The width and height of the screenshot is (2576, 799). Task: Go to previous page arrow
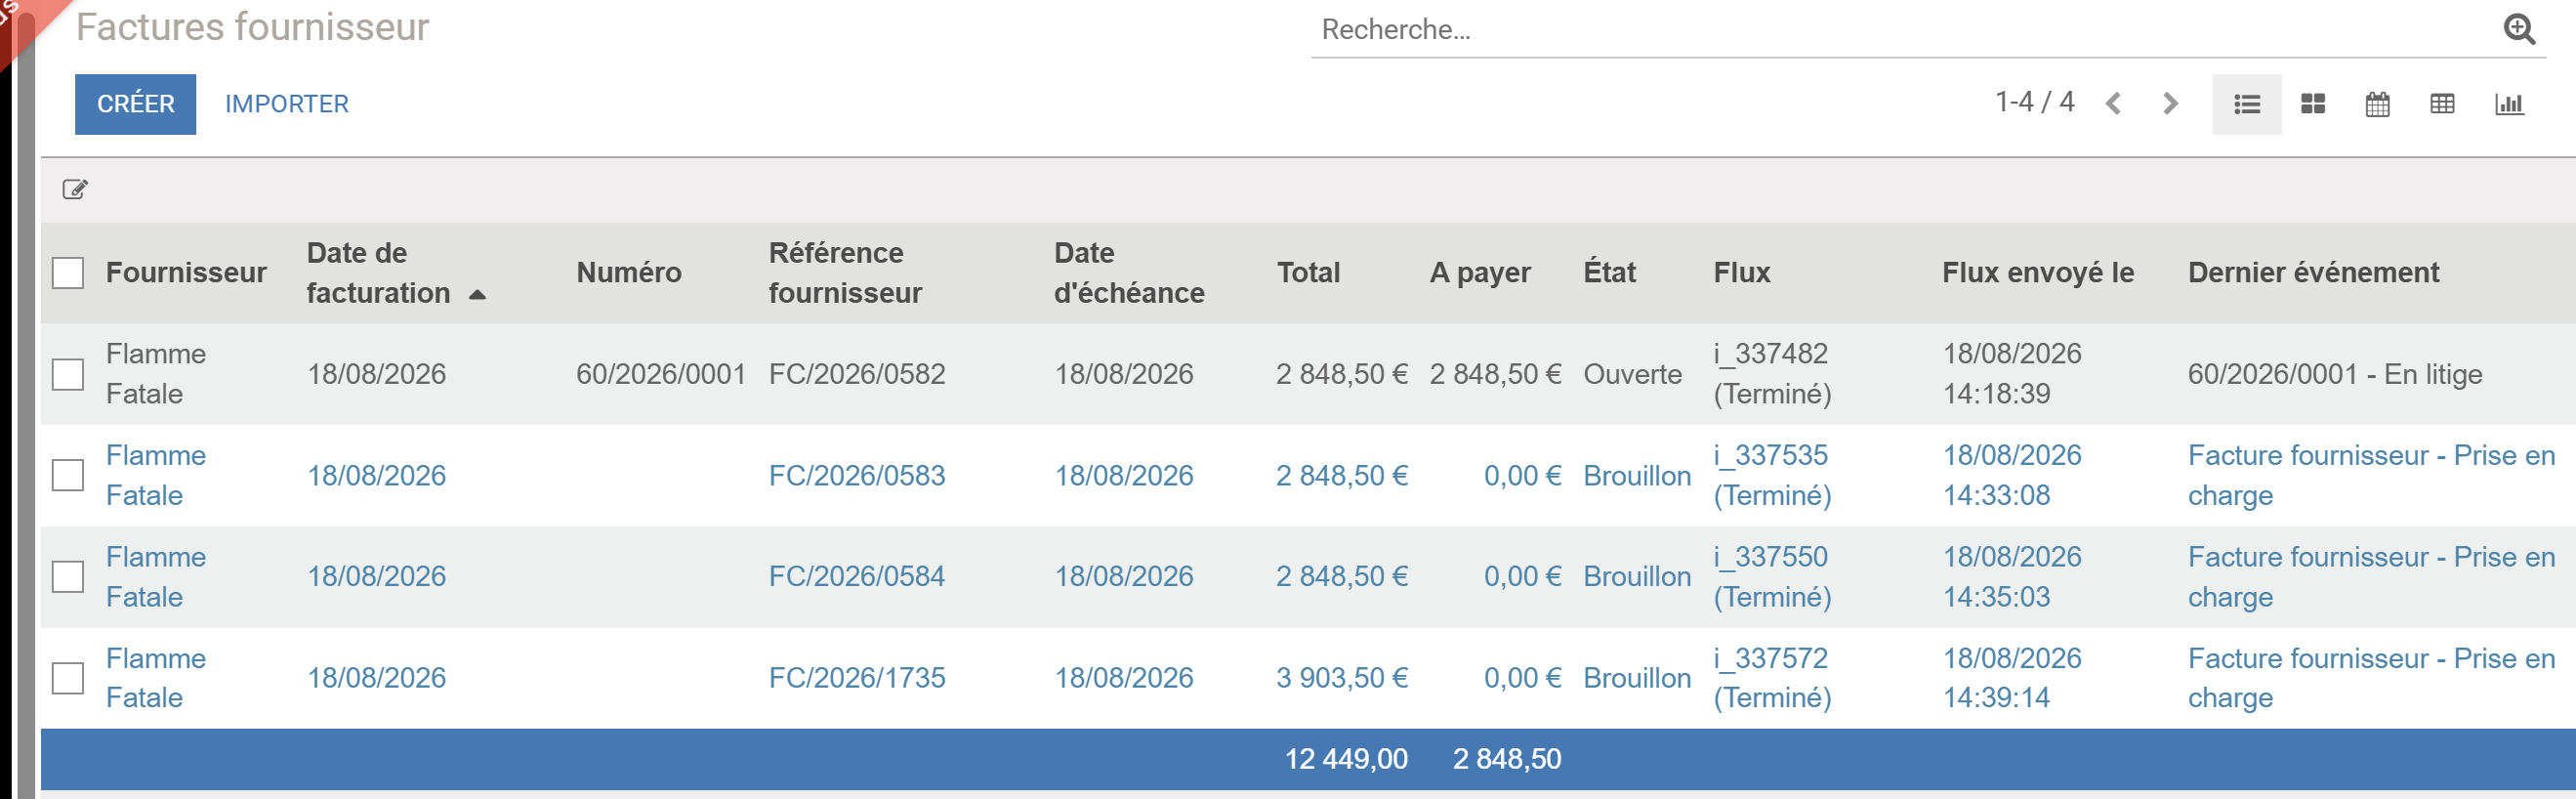pyautogui.click(x=2113, y=103)
